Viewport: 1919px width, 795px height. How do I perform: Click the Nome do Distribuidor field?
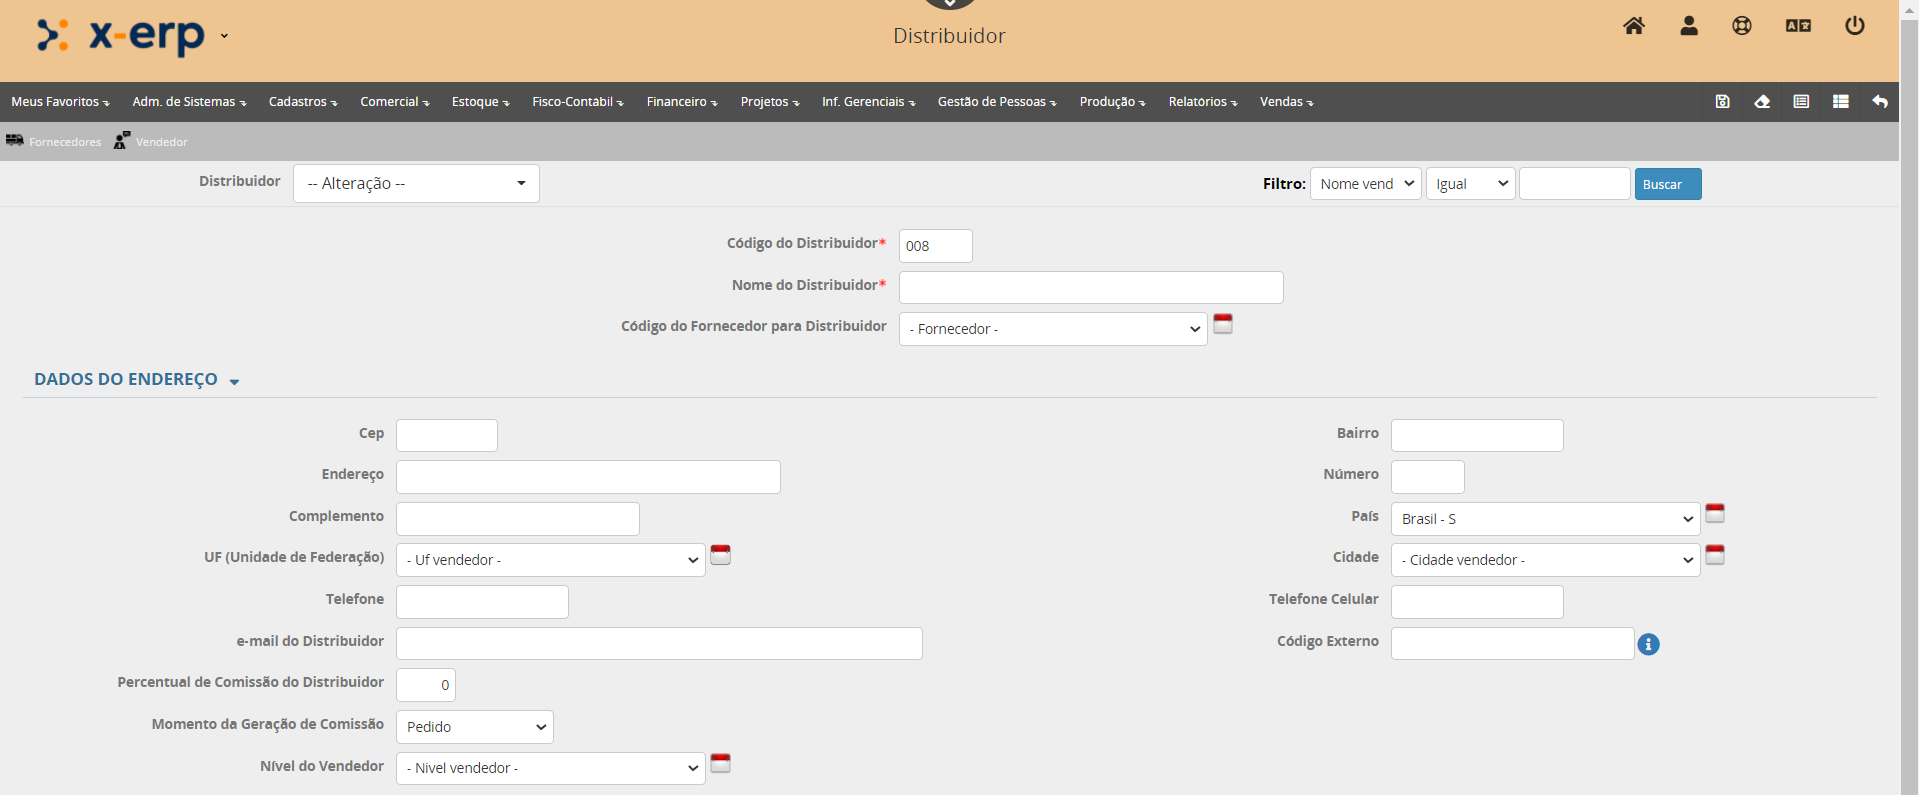1090,288
